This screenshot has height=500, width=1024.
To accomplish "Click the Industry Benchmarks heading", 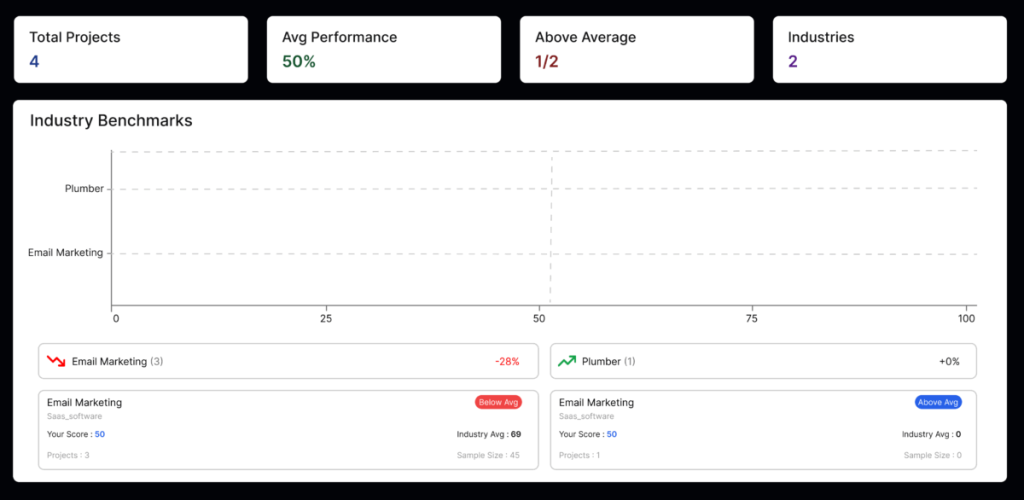I will point(111,121).
